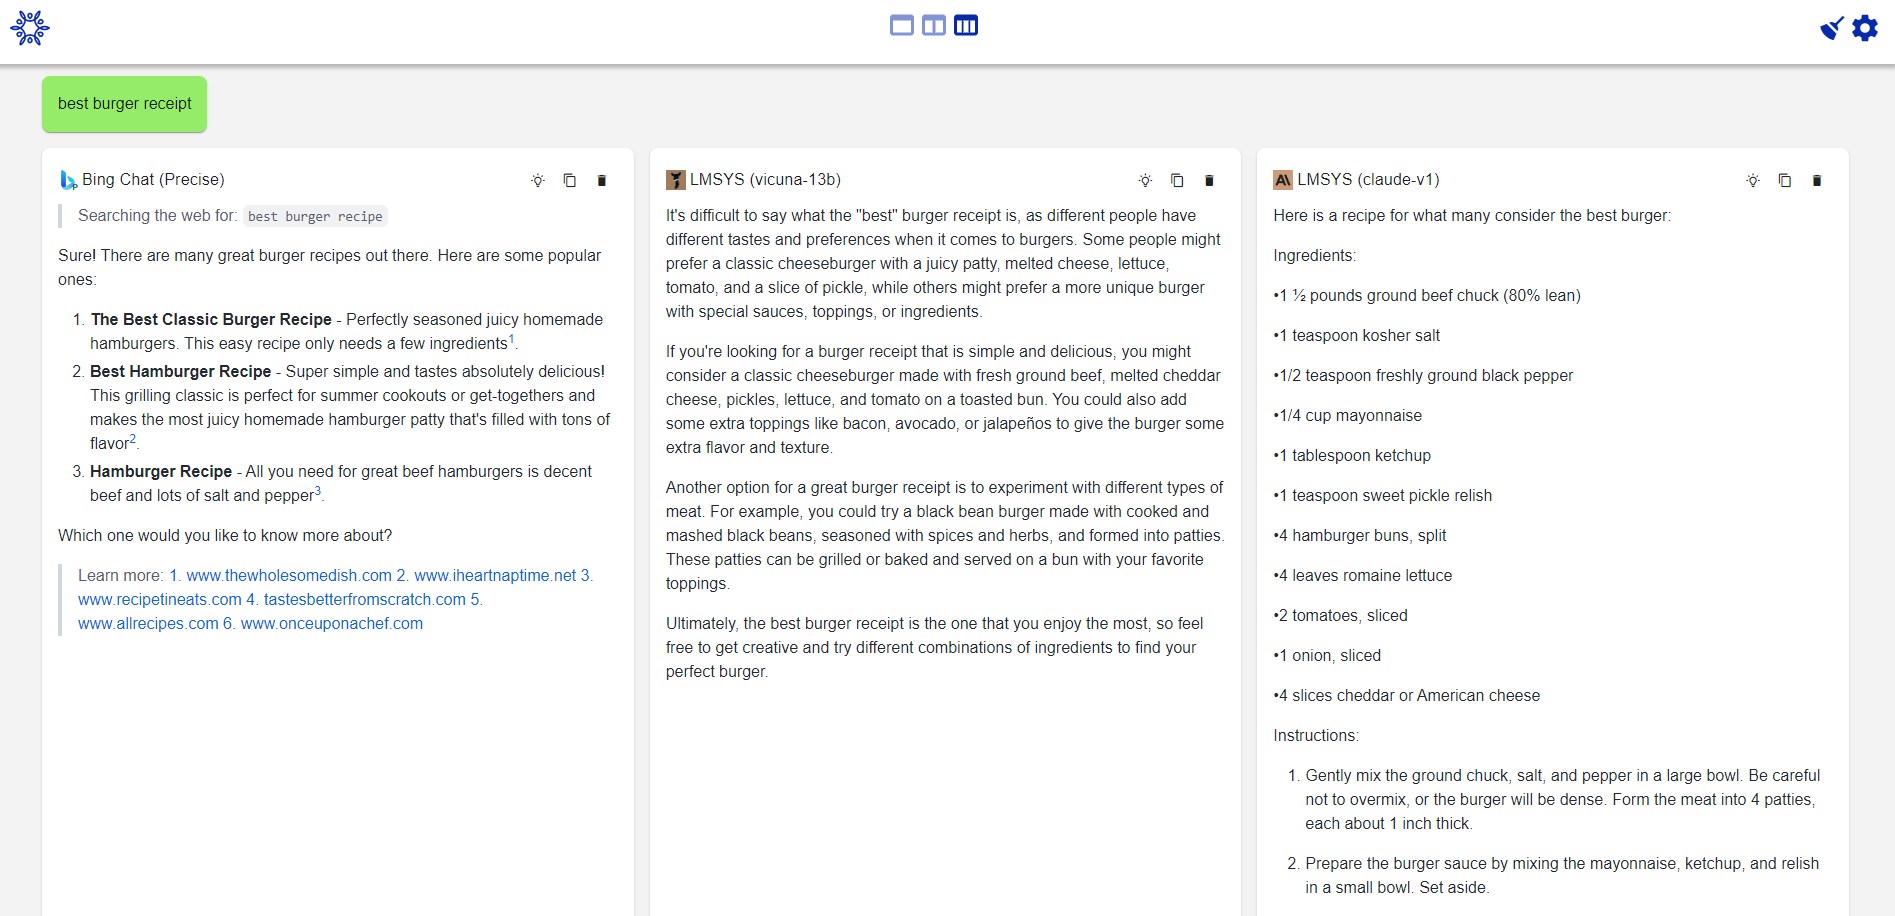Viewport: 1895px width, 916px height.
Task: Click the 'Instructions:' label in claude-v1 card
Action: click(x=1316, y=735)
